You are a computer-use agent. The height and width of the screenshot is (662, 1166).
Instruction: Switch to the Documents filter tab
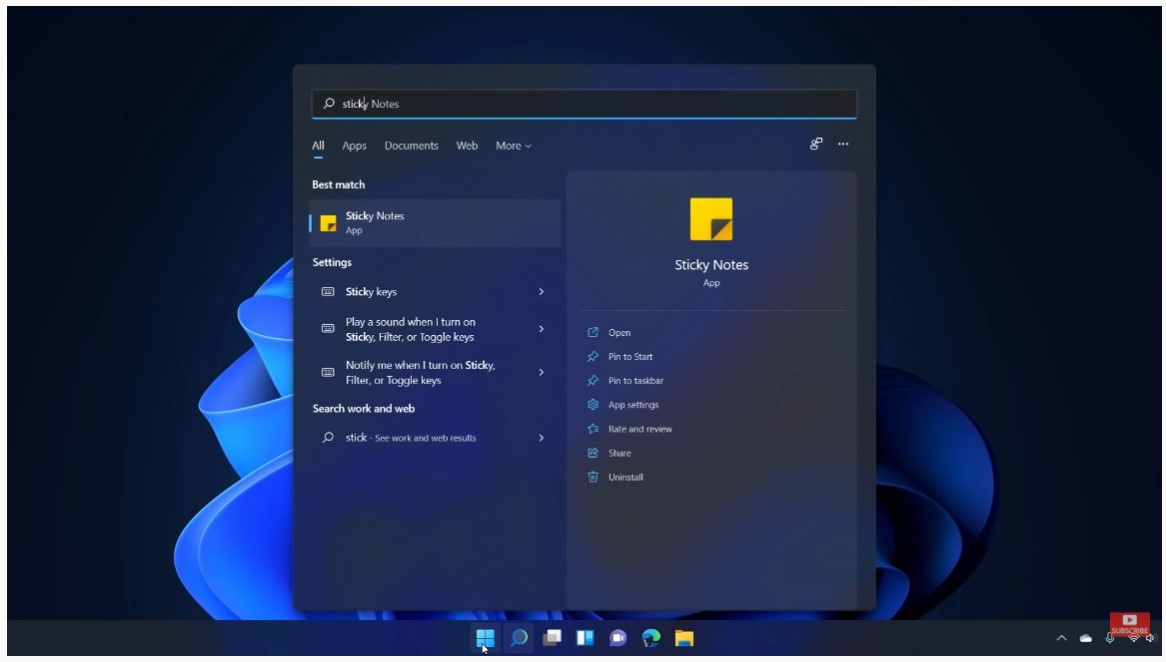point(411,146)
